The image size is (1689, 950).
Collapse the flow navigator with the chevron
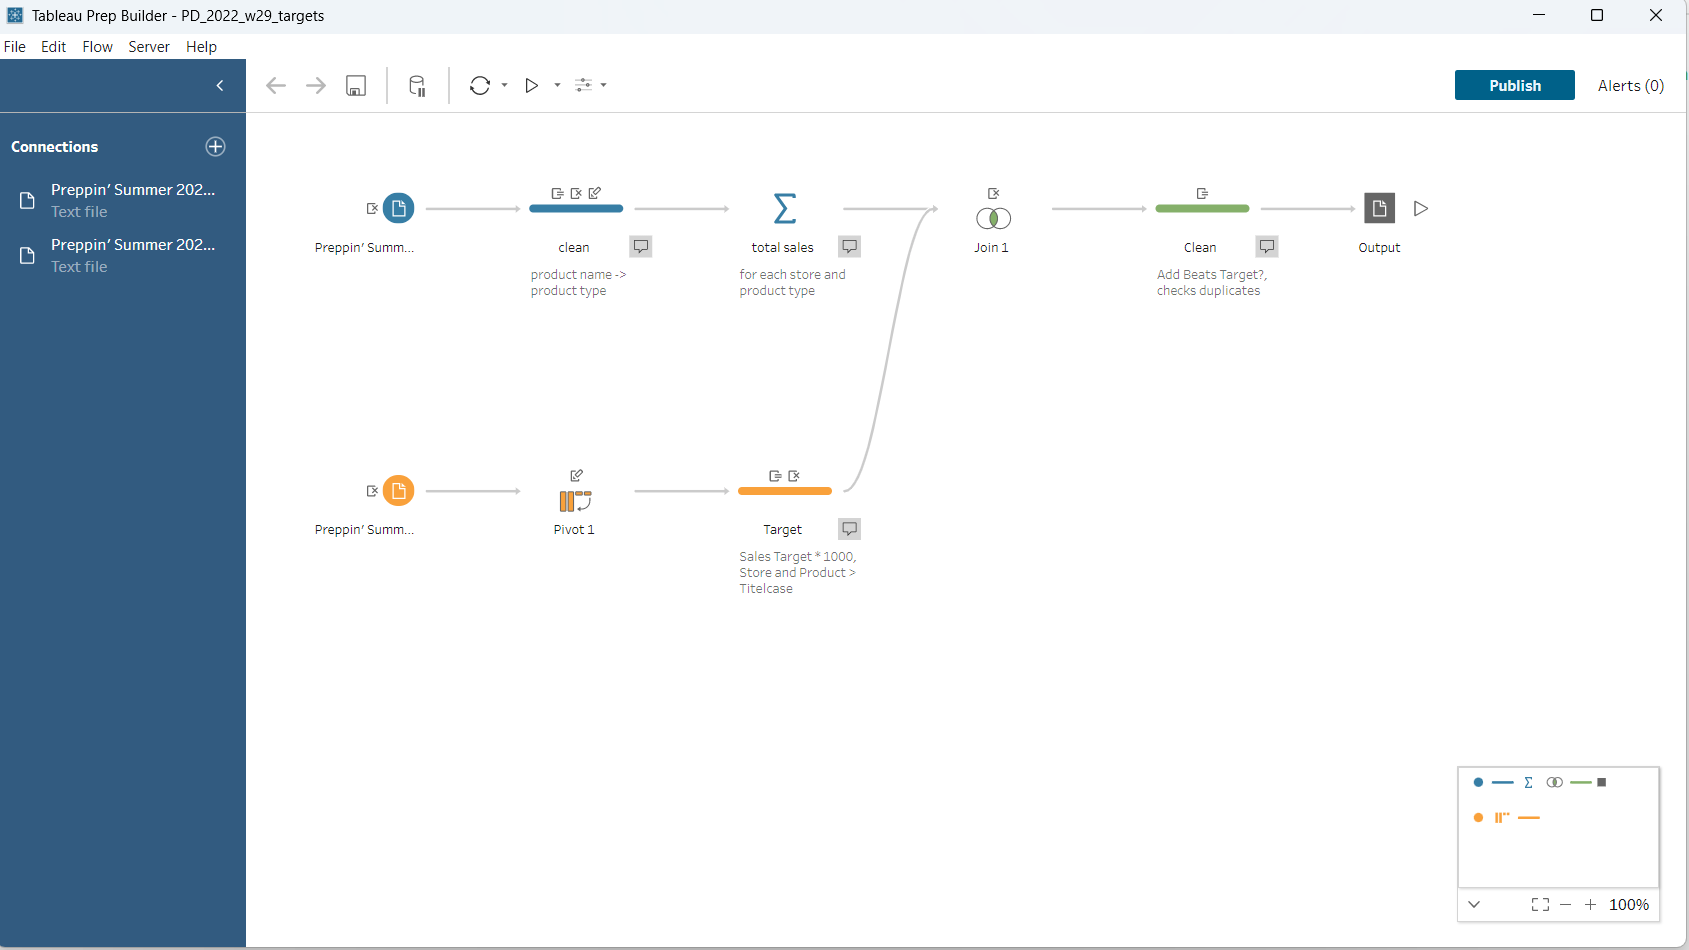pos(1474,904)
